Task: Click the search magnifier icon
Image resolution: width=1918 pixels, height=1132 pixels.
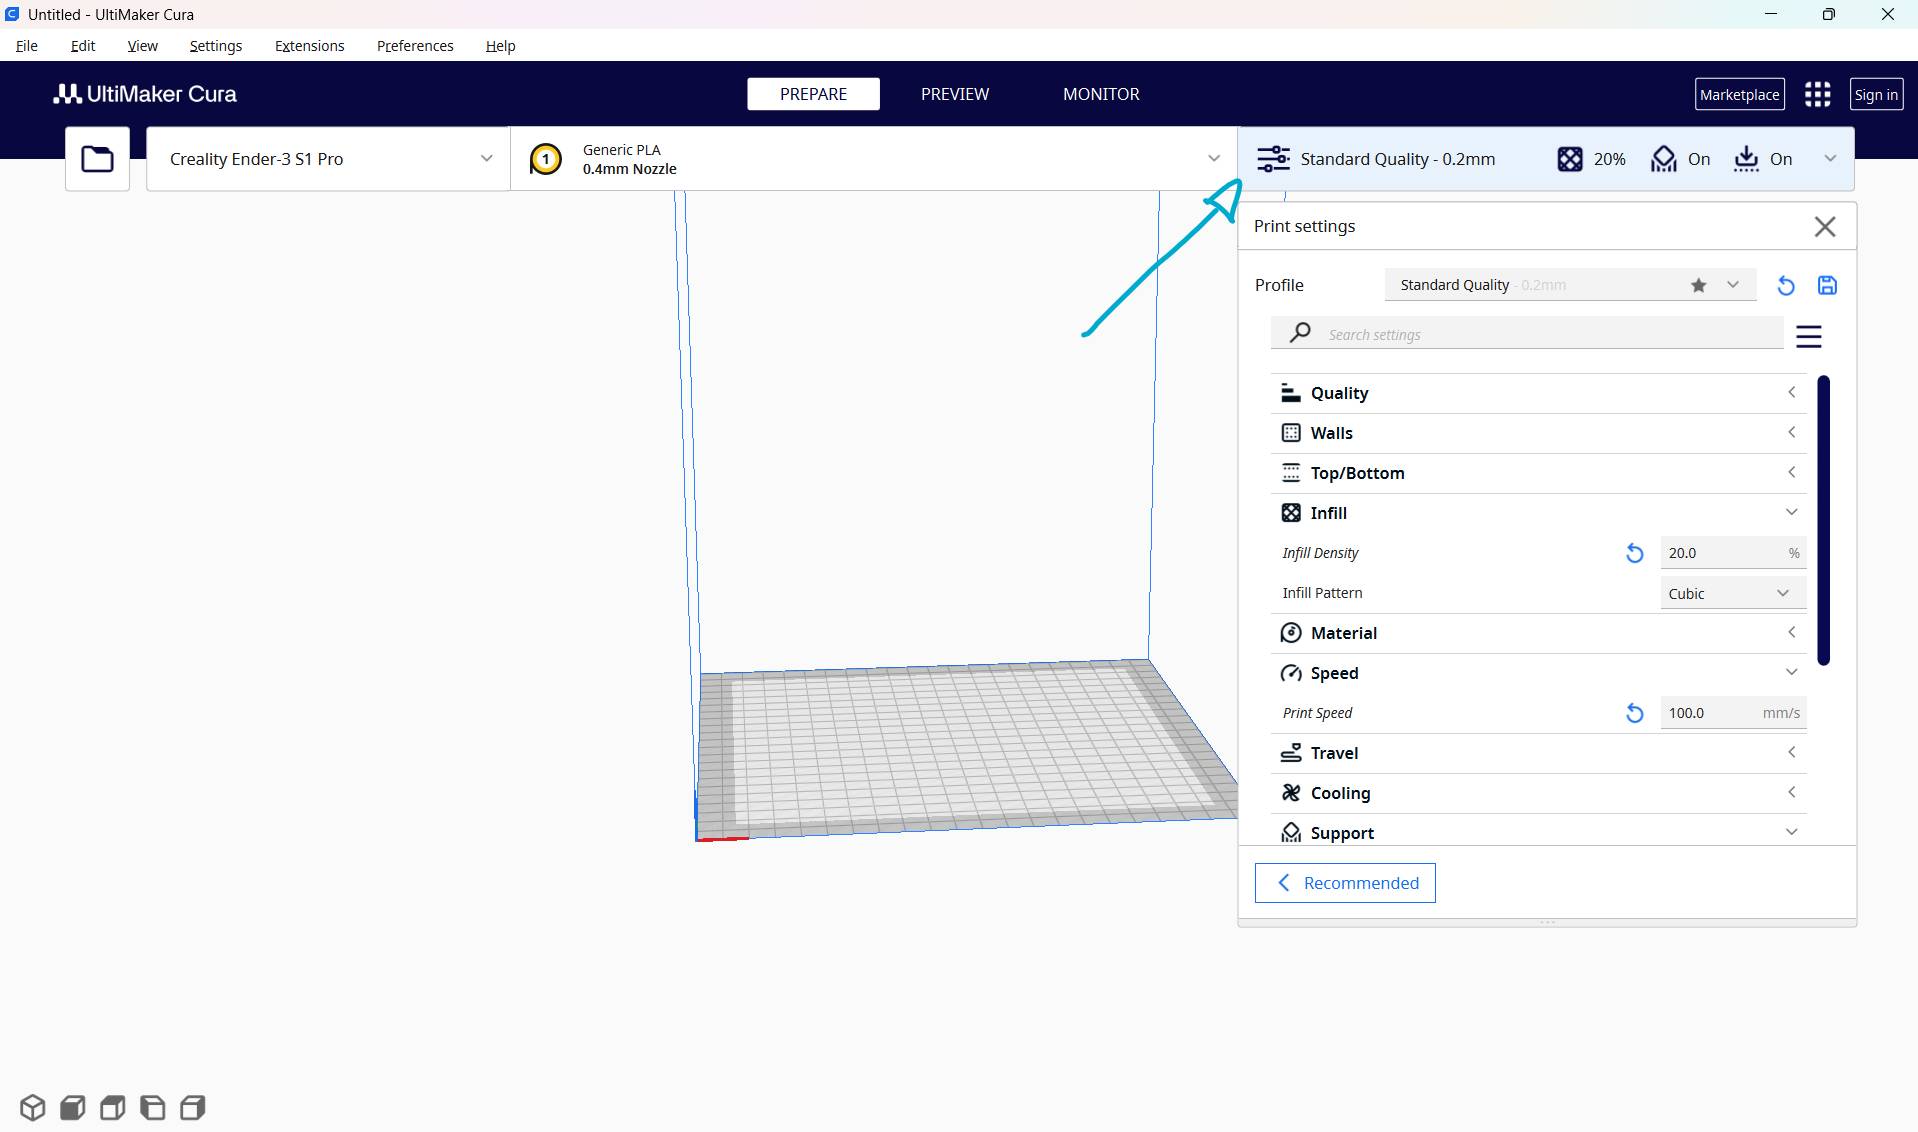Action: click(1300, 333)
